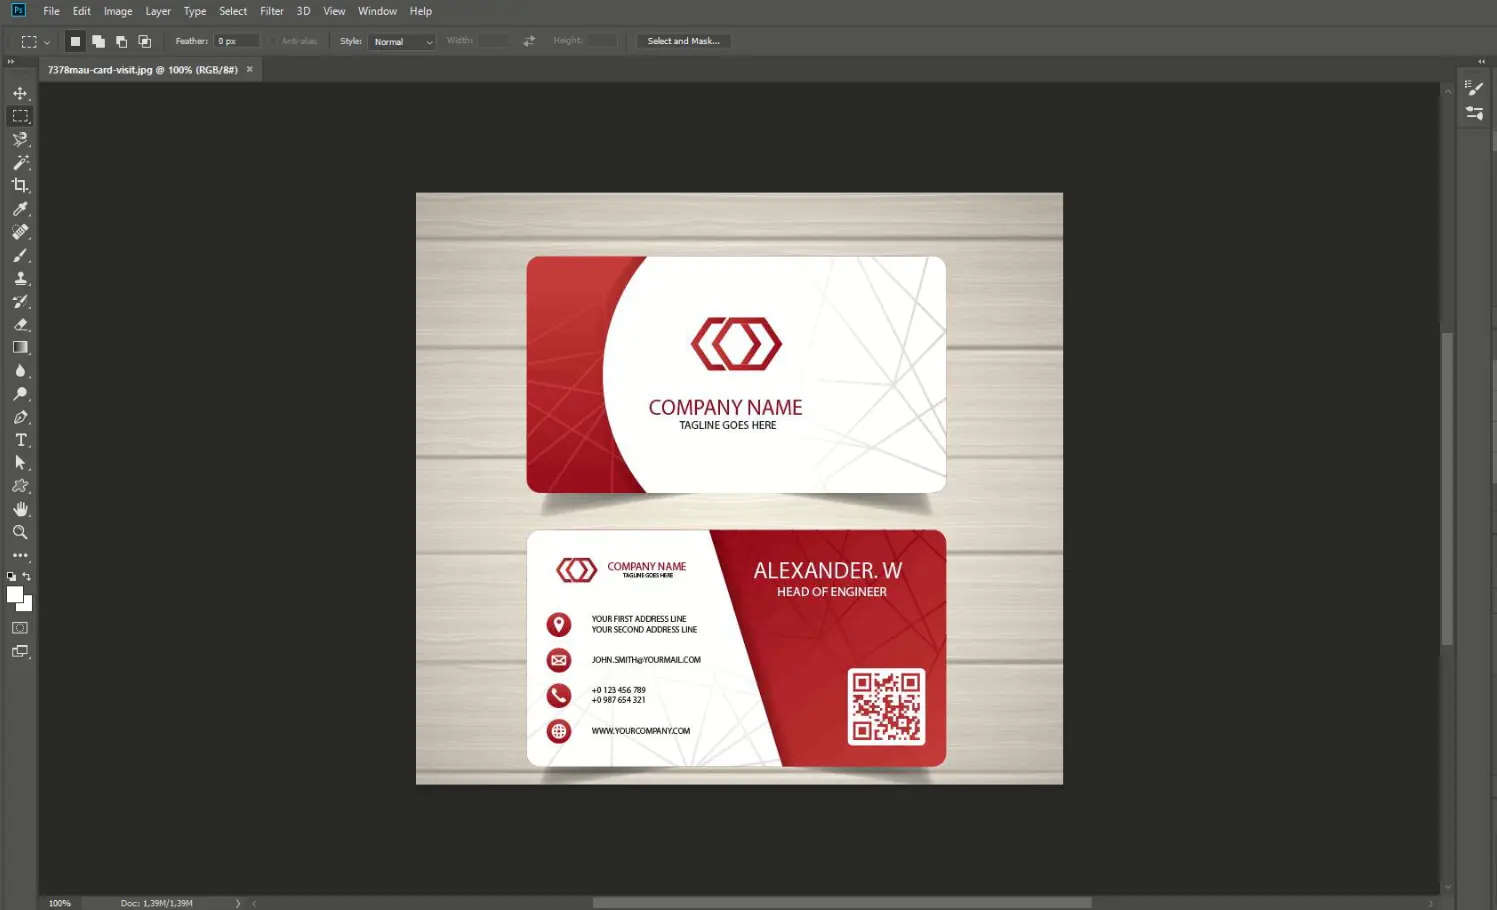Open the Brush Settings panel icon
This screenshot has height=910, width=1497.
point(1474,88)
